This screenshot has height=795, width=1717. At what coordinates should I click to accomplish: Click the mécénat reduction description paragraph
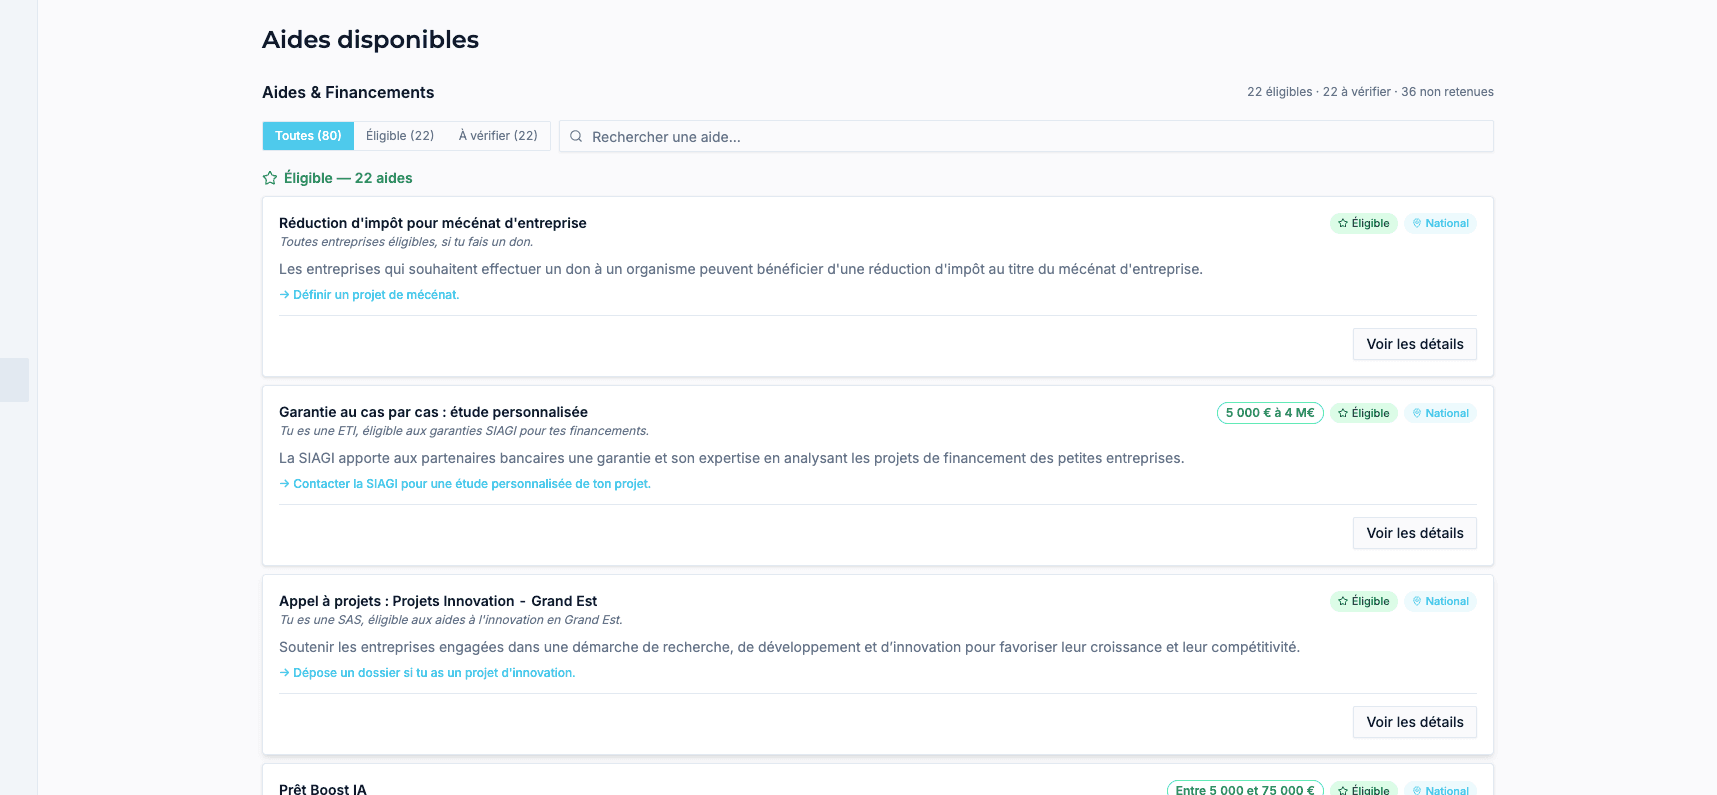741,269
